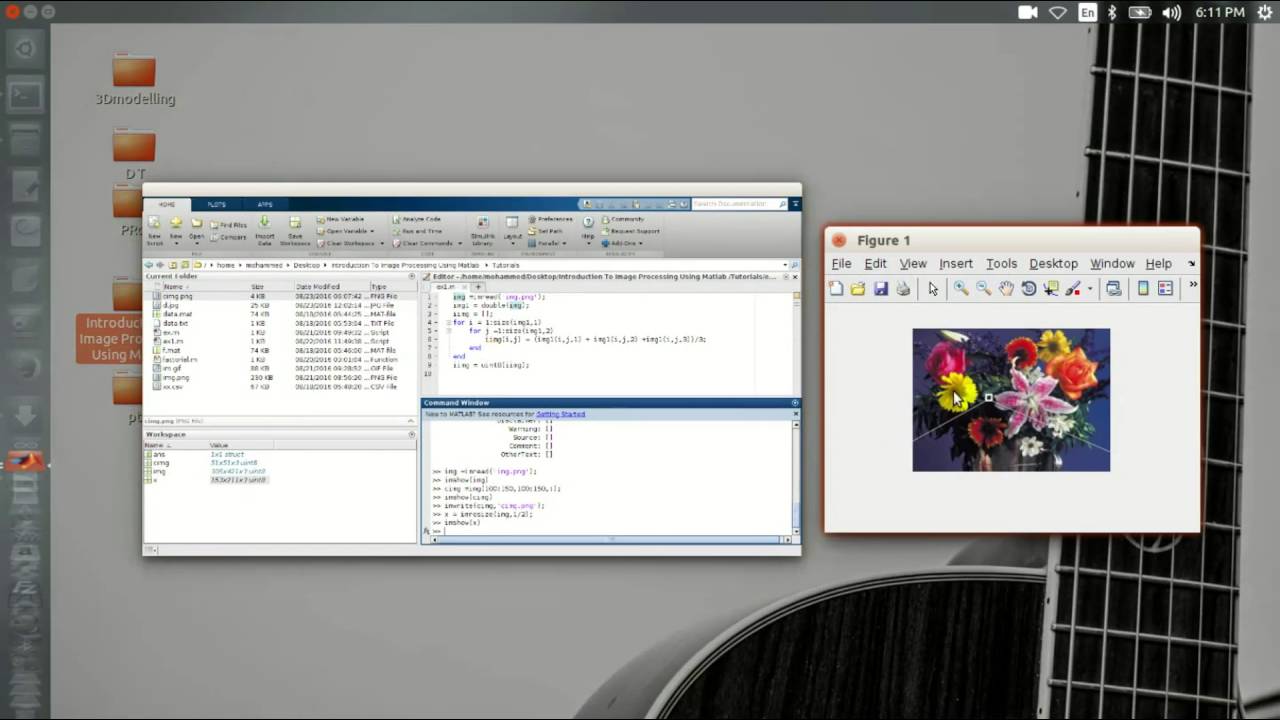
Task: Click Find Files in MATLAB toolstrip
Action: coord(229,225)
